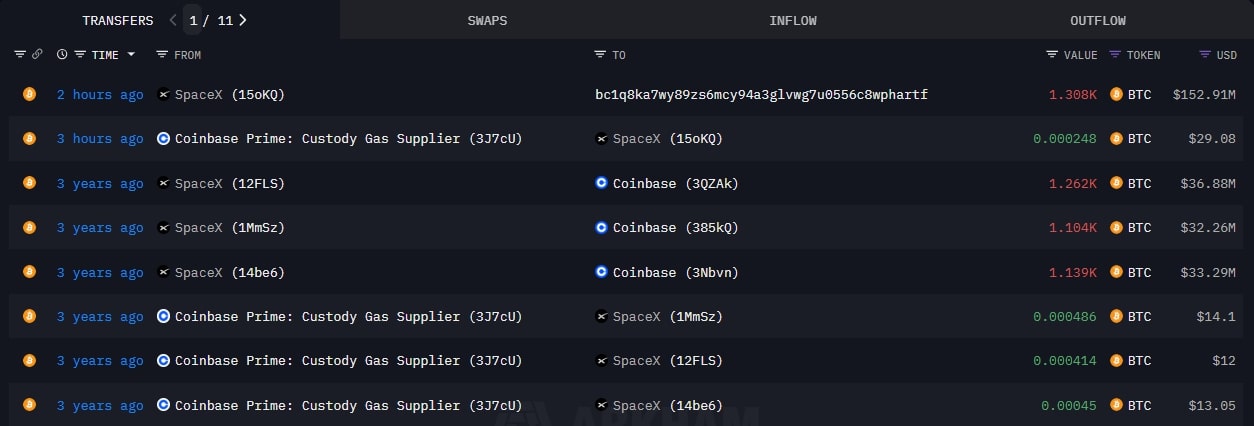This screenshot has width=1254, height=426.
Task: Go to previous transfers page
Action: 173,20
